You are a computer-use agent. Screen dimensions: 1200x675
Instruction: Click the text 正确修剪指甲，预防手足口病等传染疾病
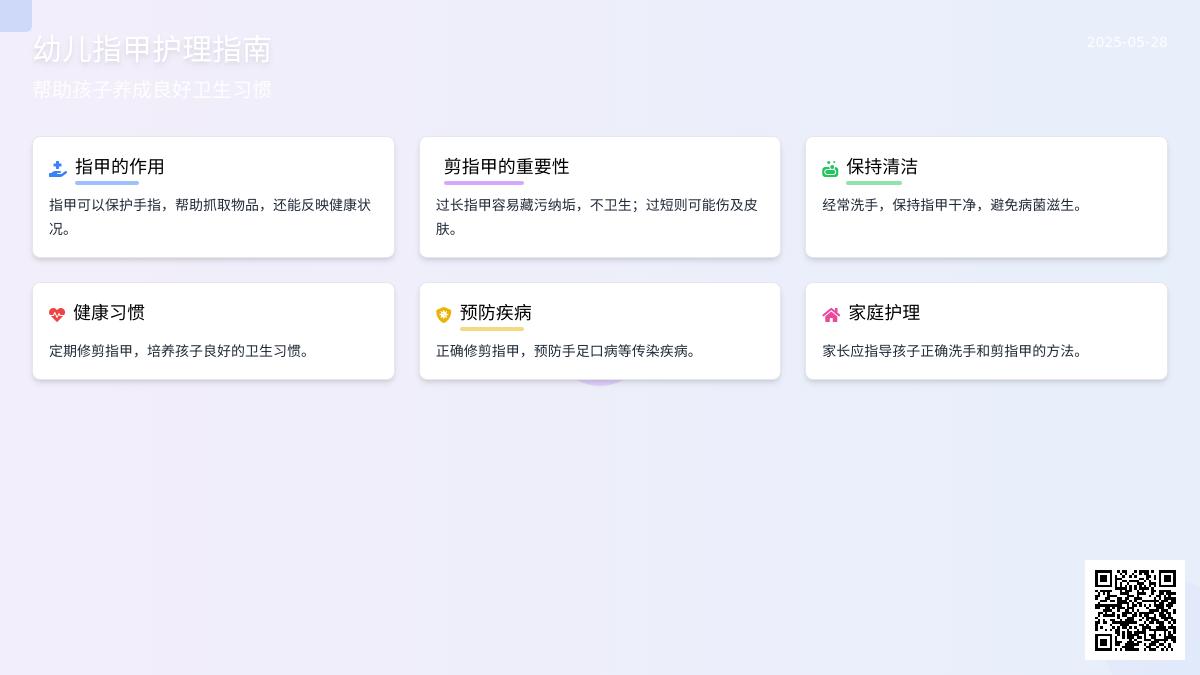(x=569, y=351)
